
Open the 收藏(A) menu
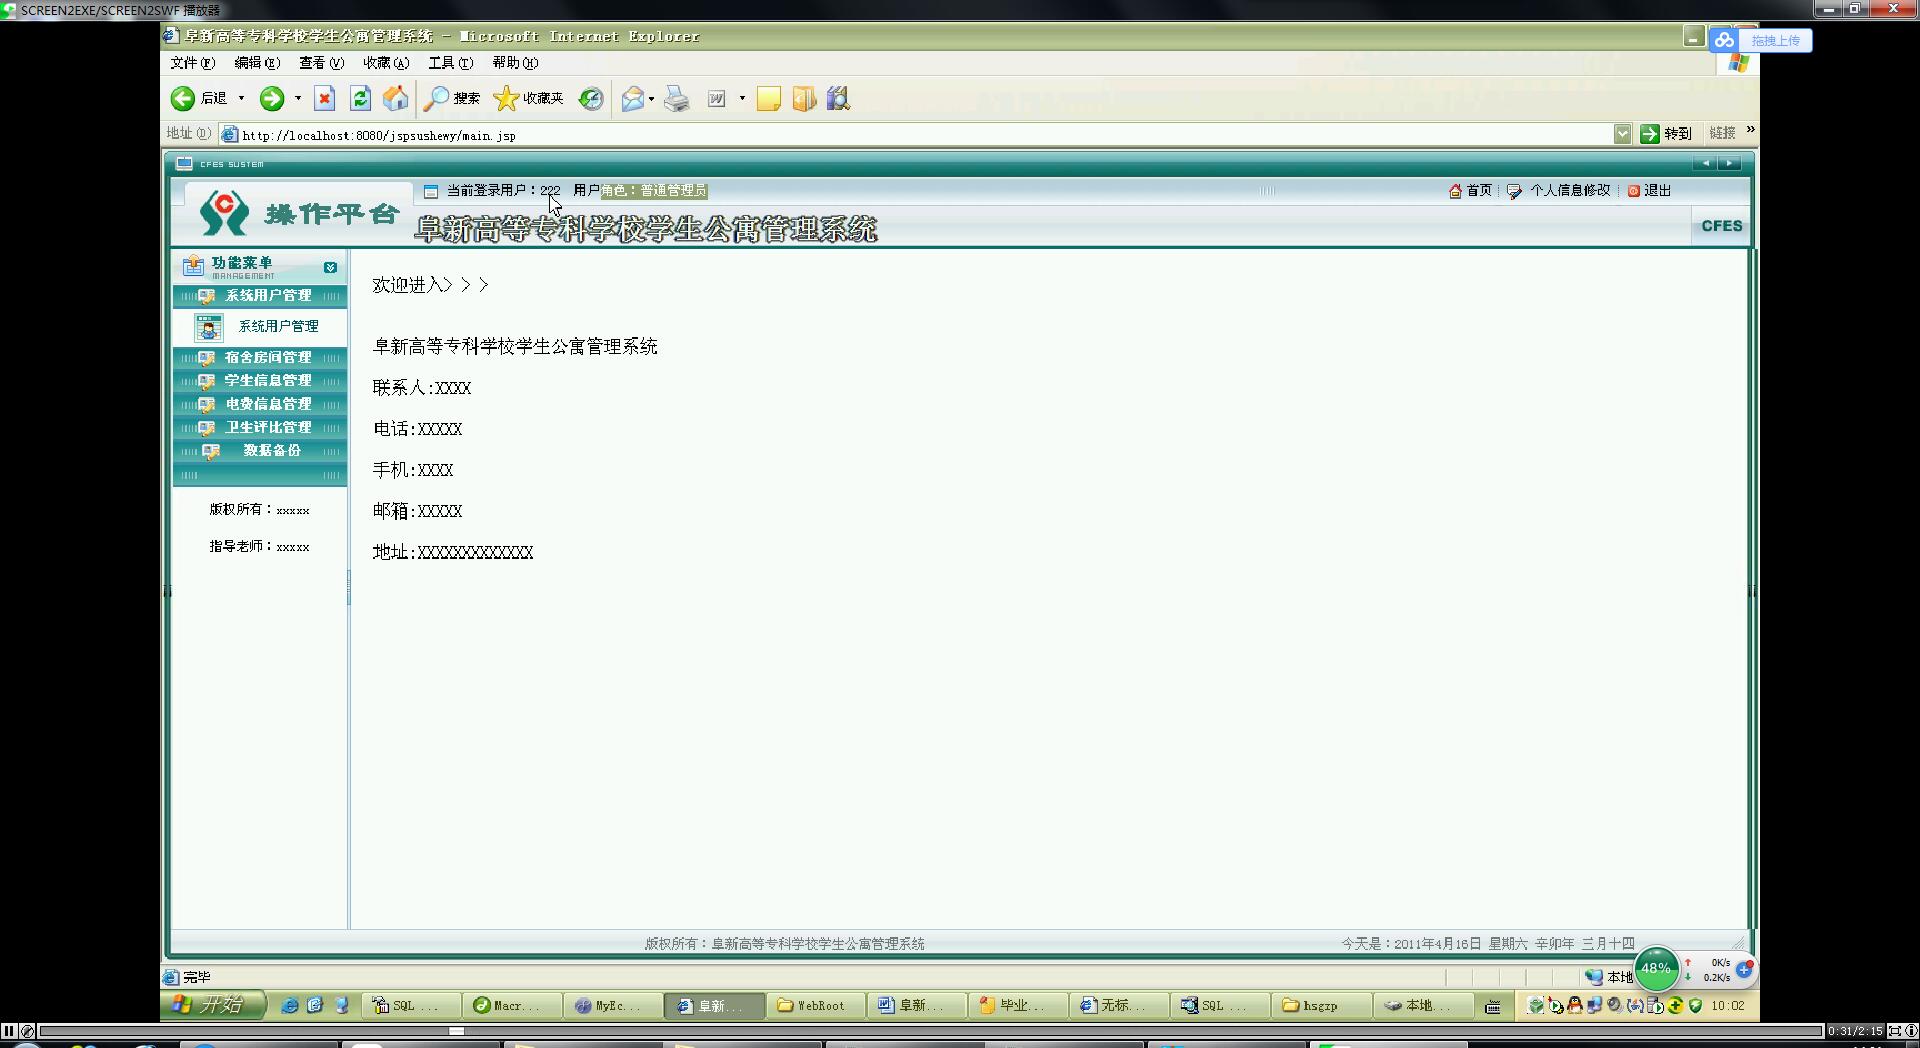click(386, 63)
